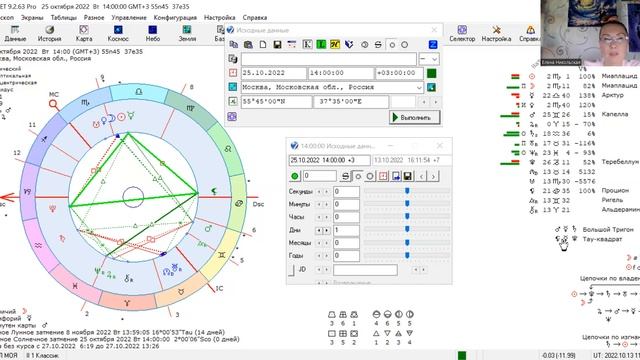Screen dimensions: 640x360
Task: Click the purple icon below the coordinates icon
Action: click(232, 117)
